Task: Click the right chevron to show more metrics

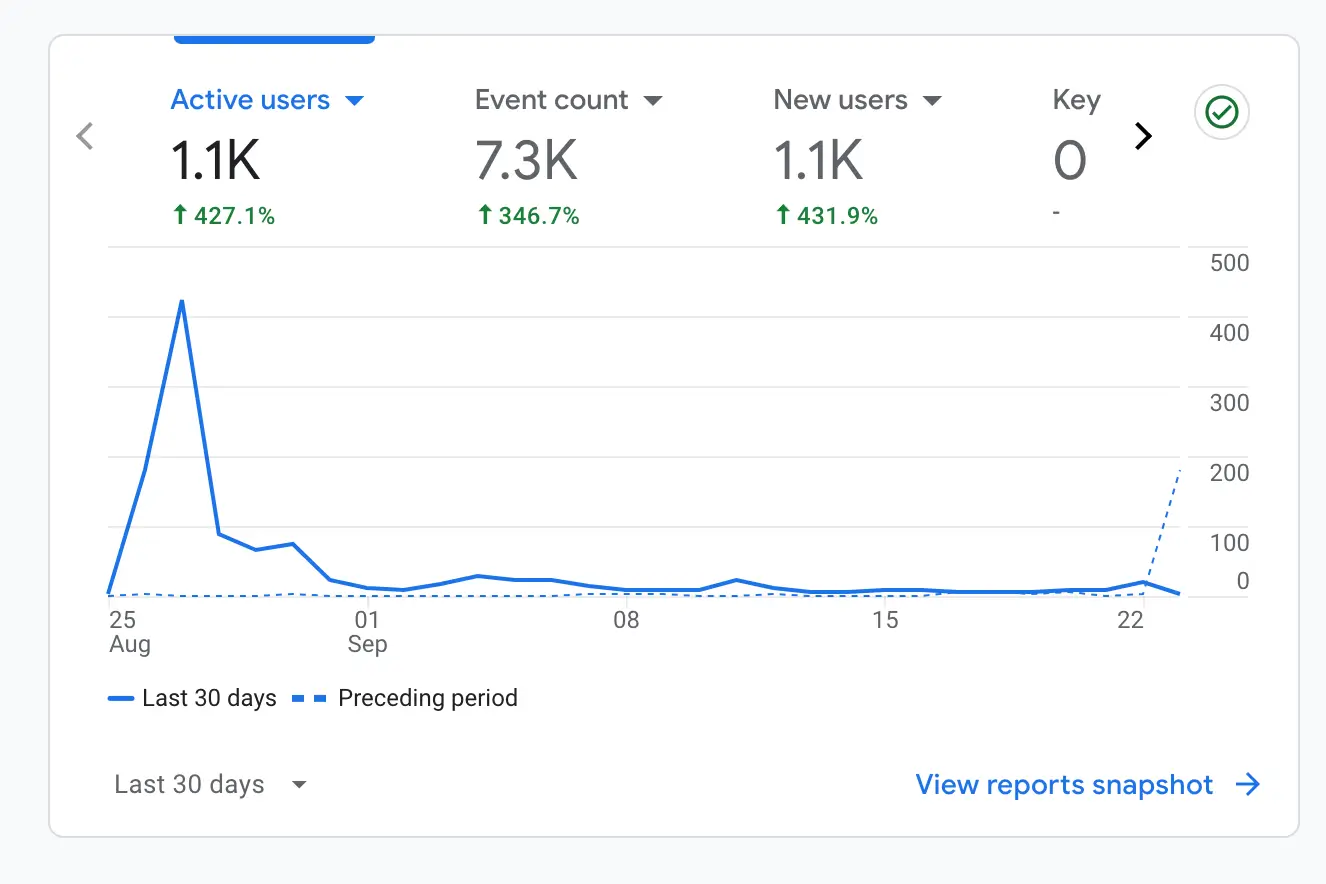Action: 1143,136
